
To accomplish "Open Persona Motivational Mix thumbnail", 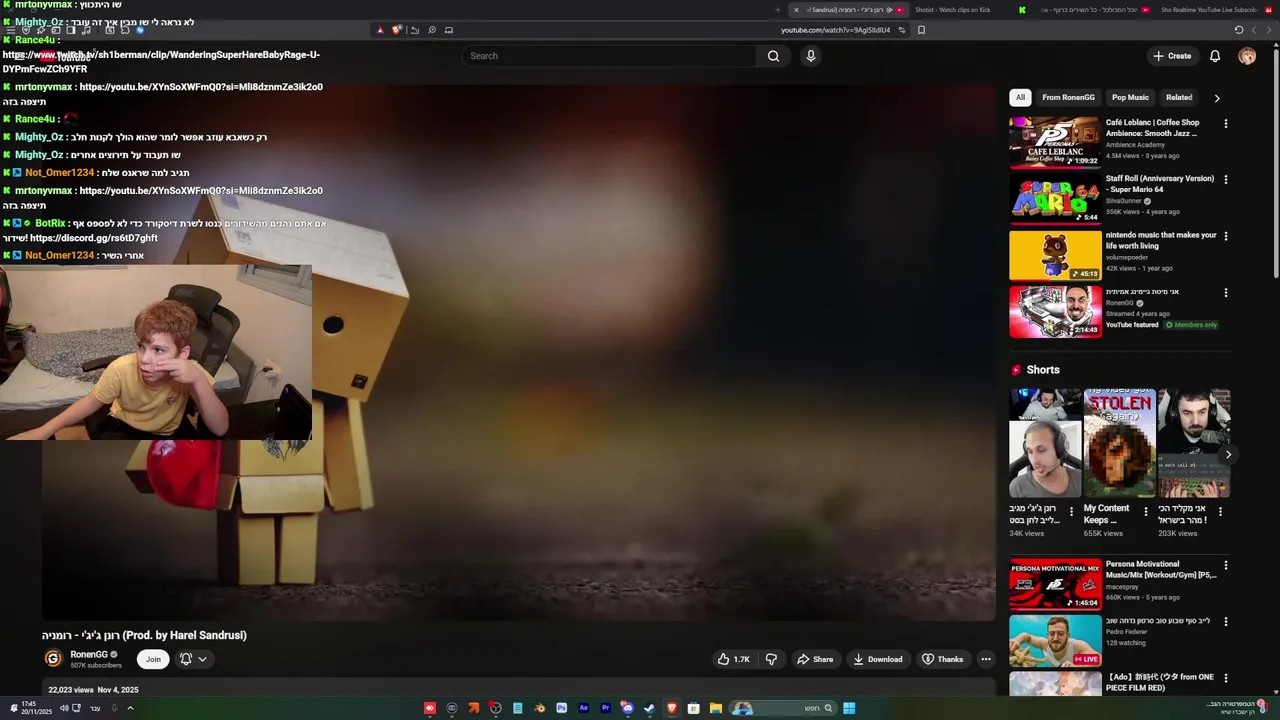I will pos(1055,584).
